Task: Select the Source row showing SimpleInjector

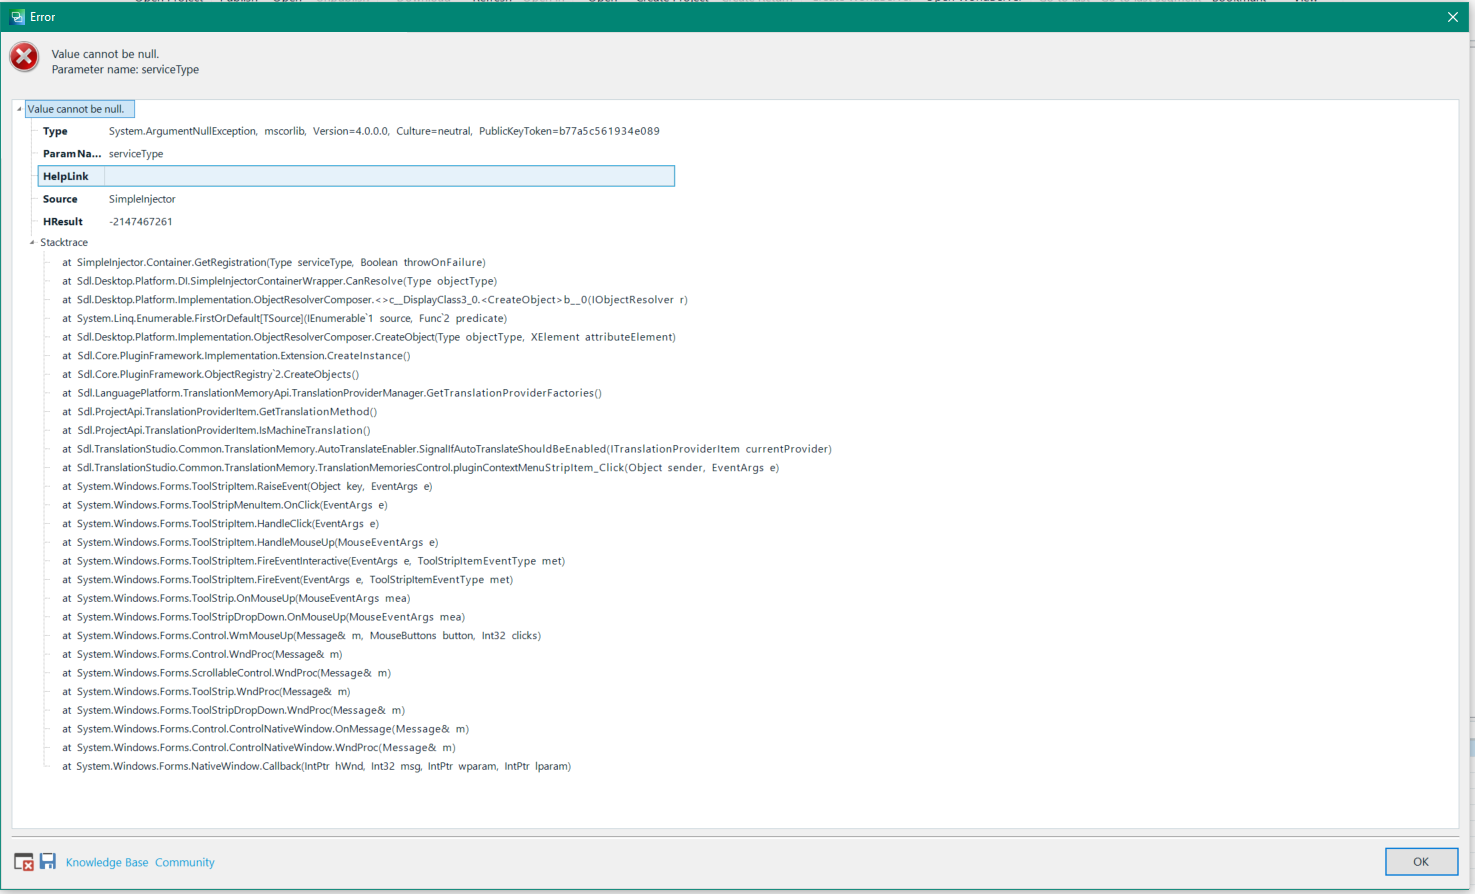Action: (x=140, y=199)
